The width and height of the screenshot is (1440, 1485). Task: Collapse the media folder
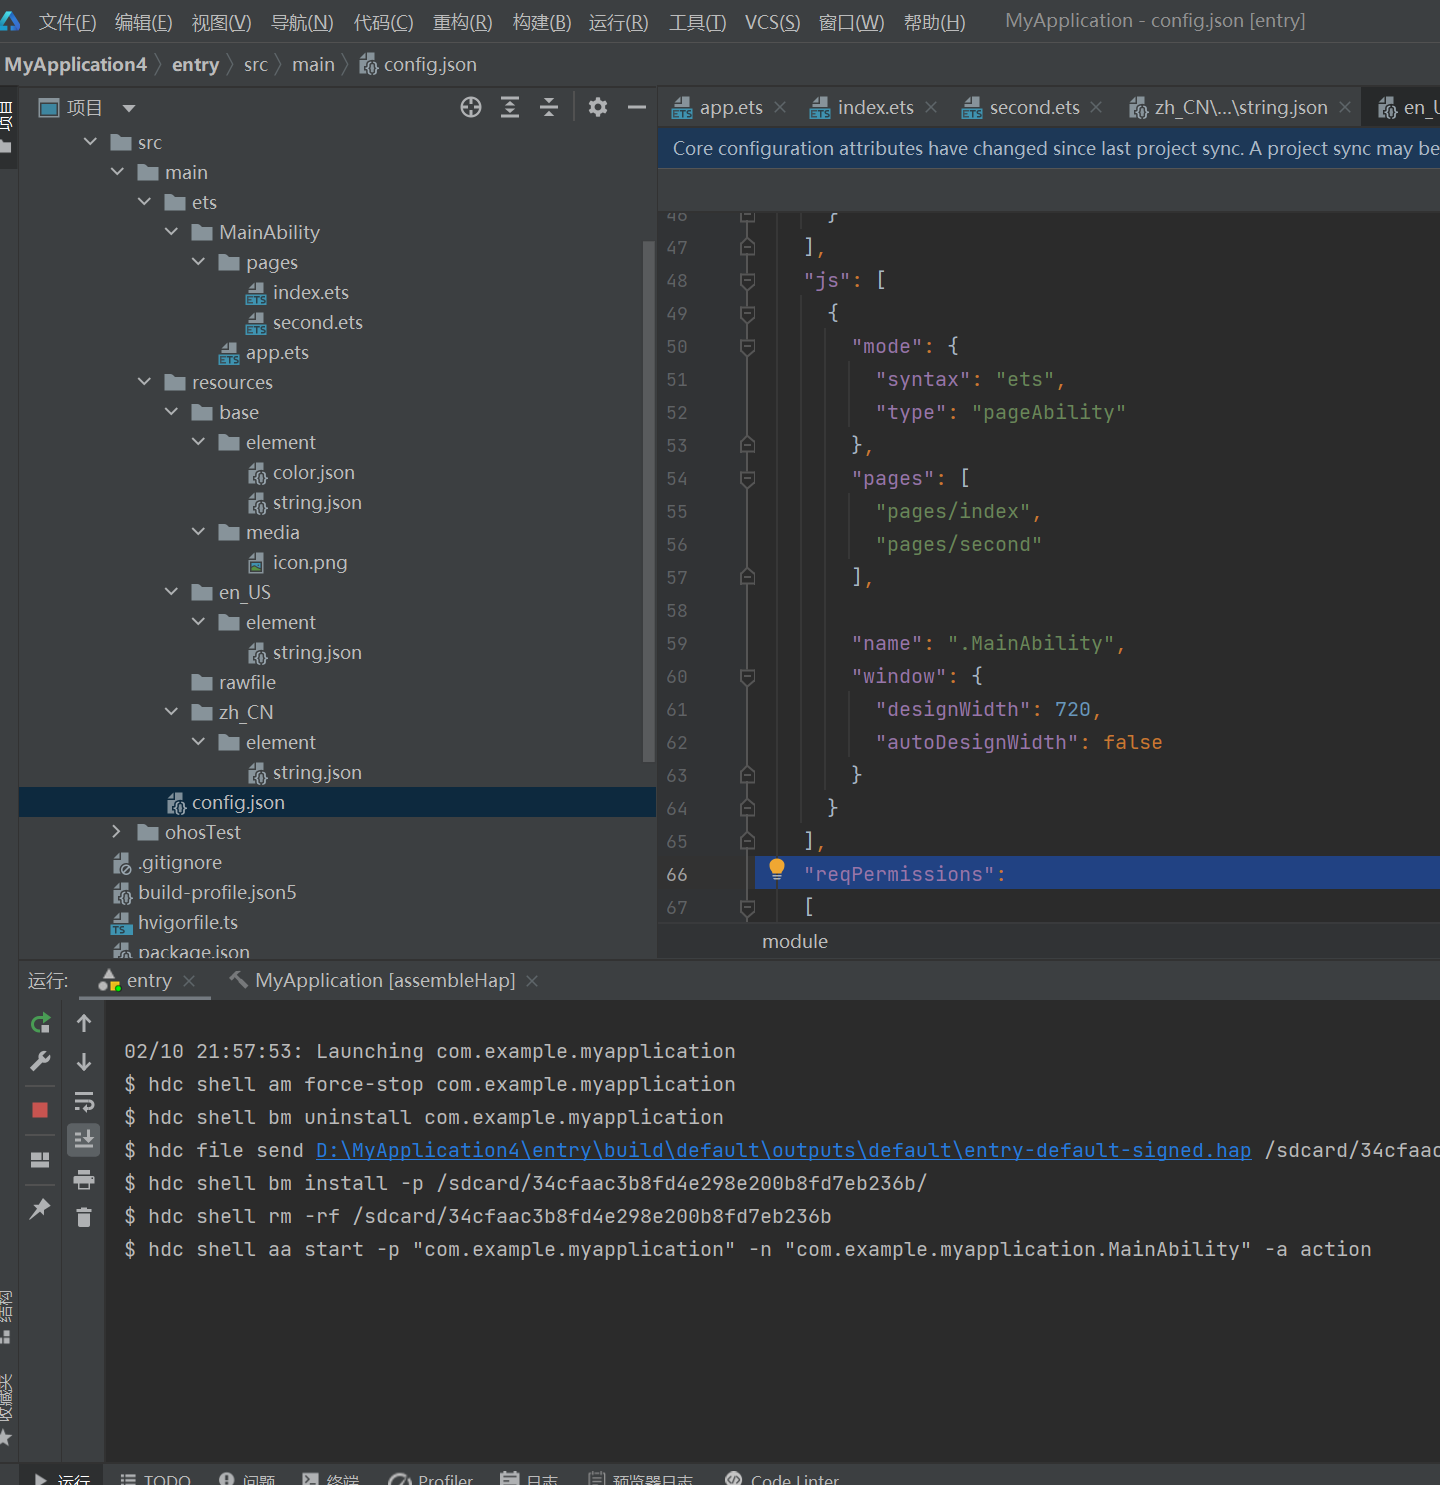click(199, 532)
